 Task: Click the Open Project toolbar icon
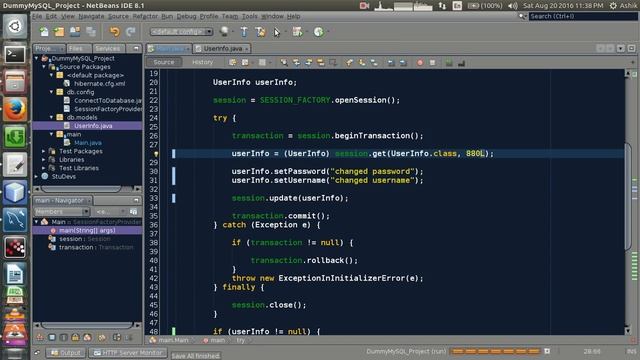tap(75, 32)
